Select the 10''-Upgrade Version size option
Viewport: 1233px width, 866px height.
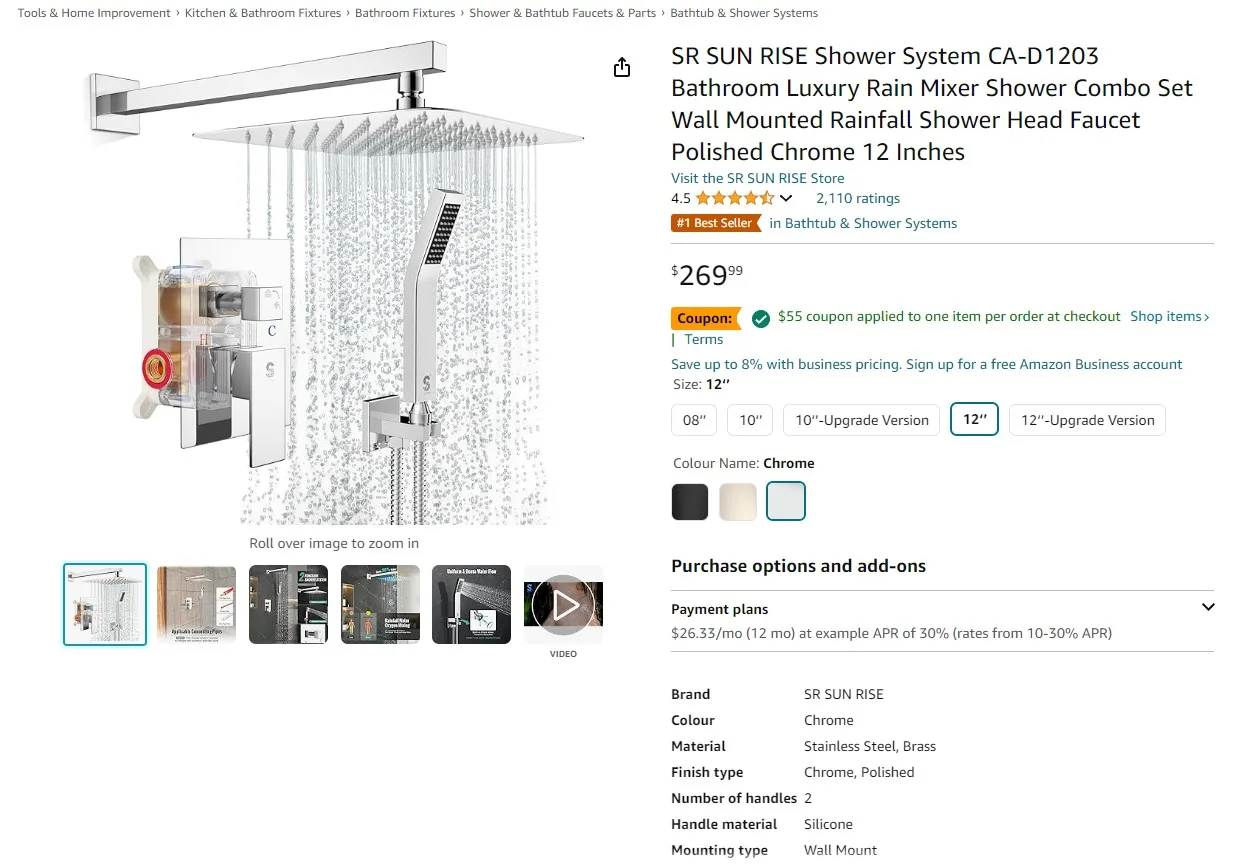click(x=861, y=420)
